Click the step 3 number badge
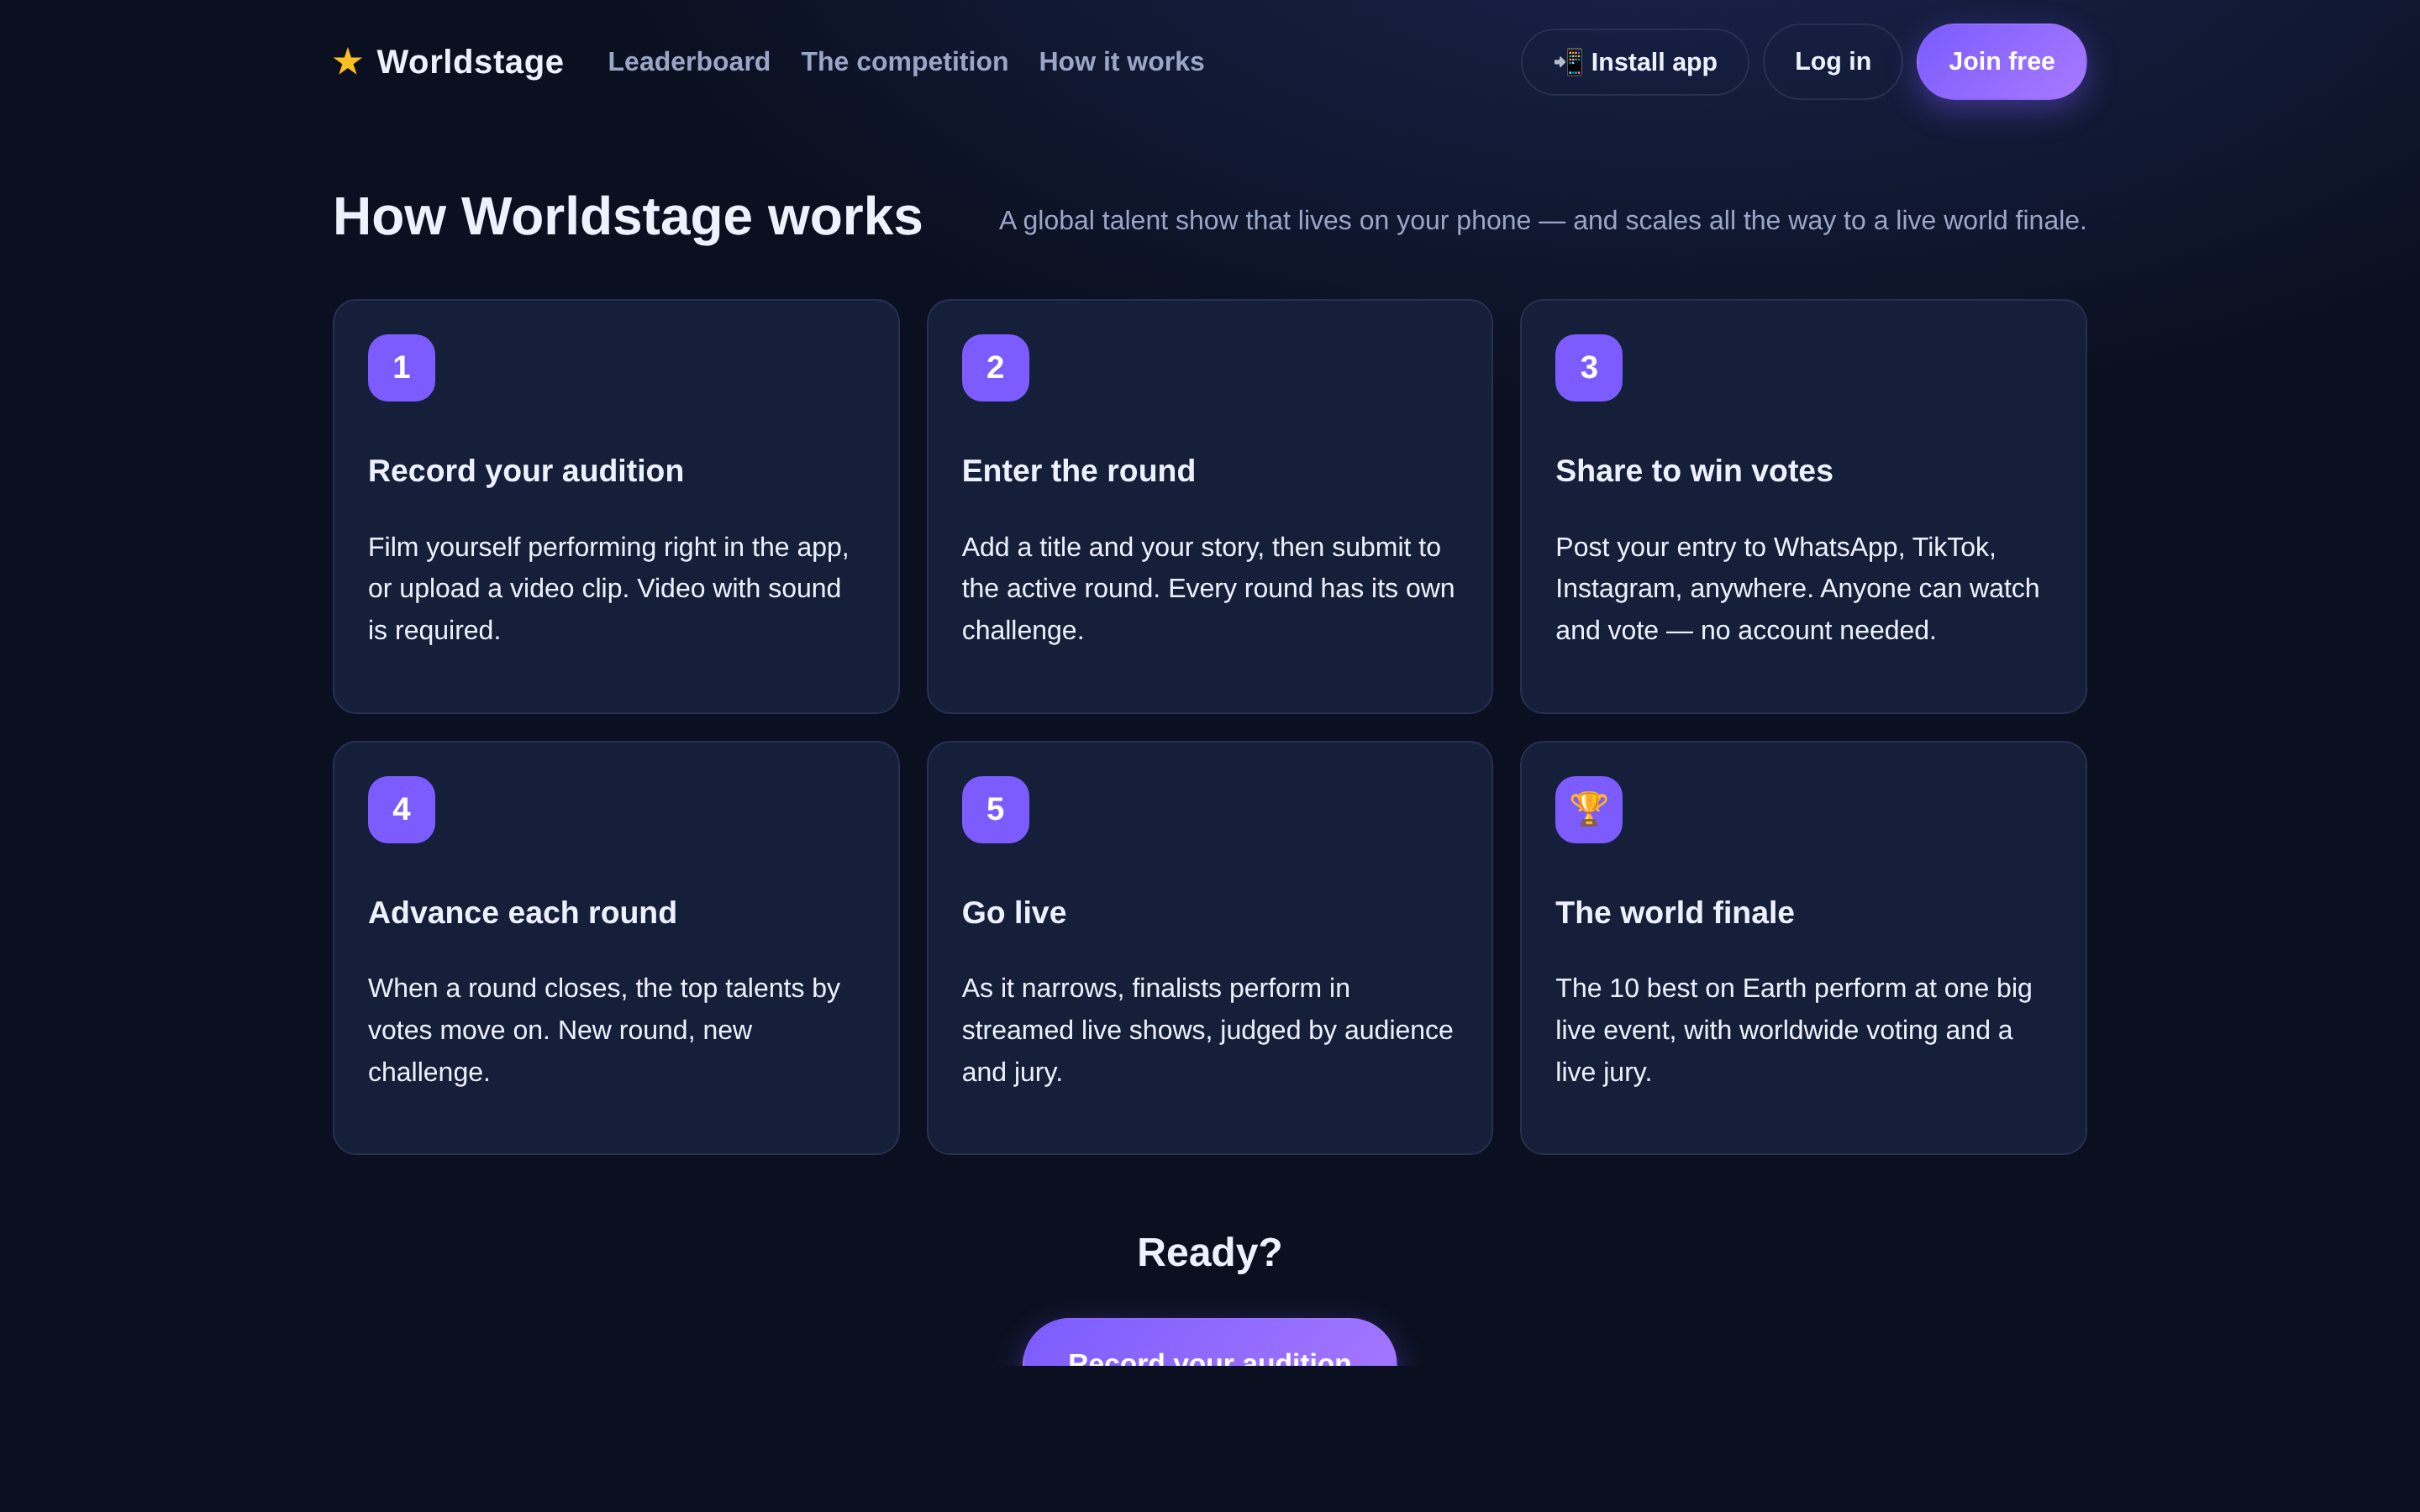This screenshot has height=1512, width=2420. pyautogui.click(x=1589, y=368)
